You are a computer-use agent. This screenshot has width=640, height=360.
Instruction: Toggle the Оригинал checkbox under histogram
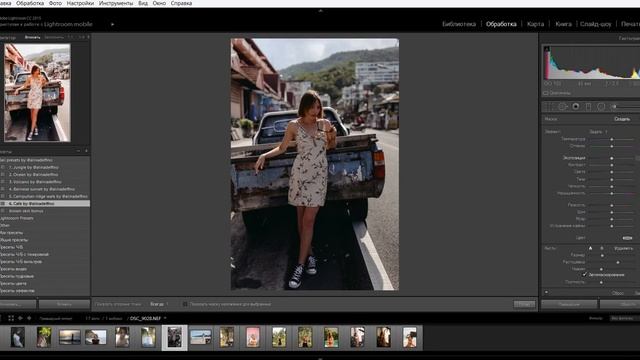tap(546, 93)
